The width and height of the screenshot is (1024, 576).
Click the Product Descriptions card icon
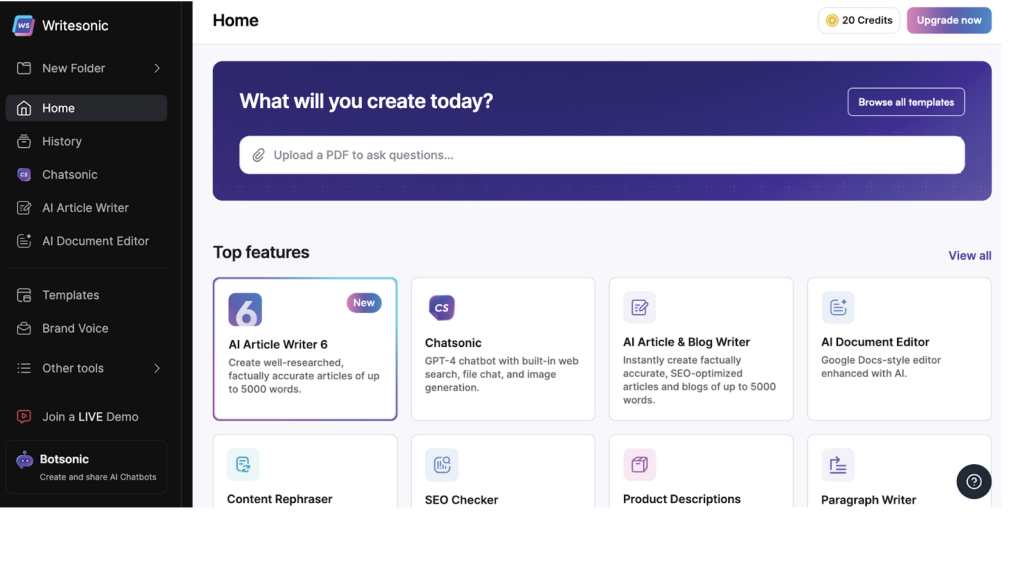(x=639, y=464)
